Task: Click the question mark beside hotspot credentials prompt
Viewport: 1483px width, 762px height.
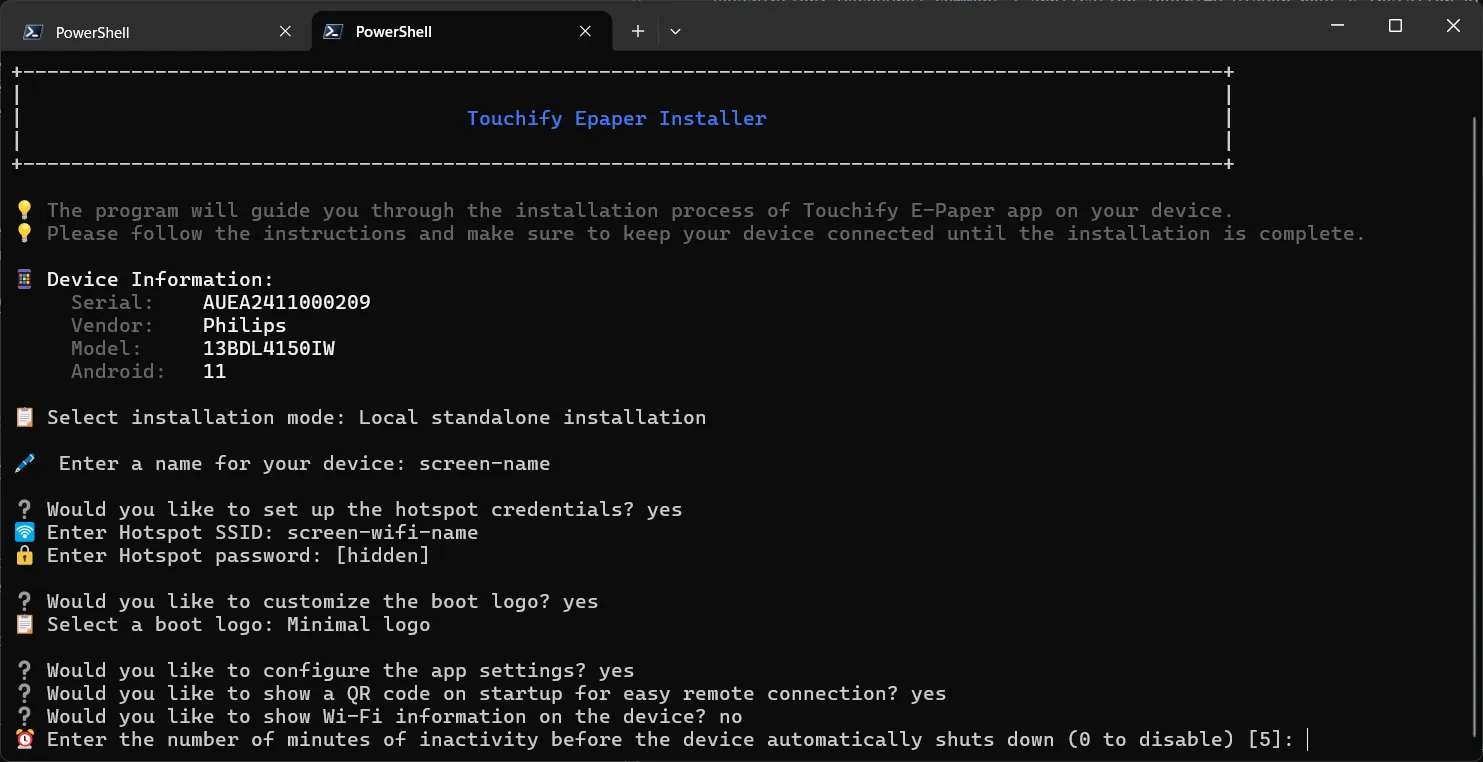Action: (25, 509)
